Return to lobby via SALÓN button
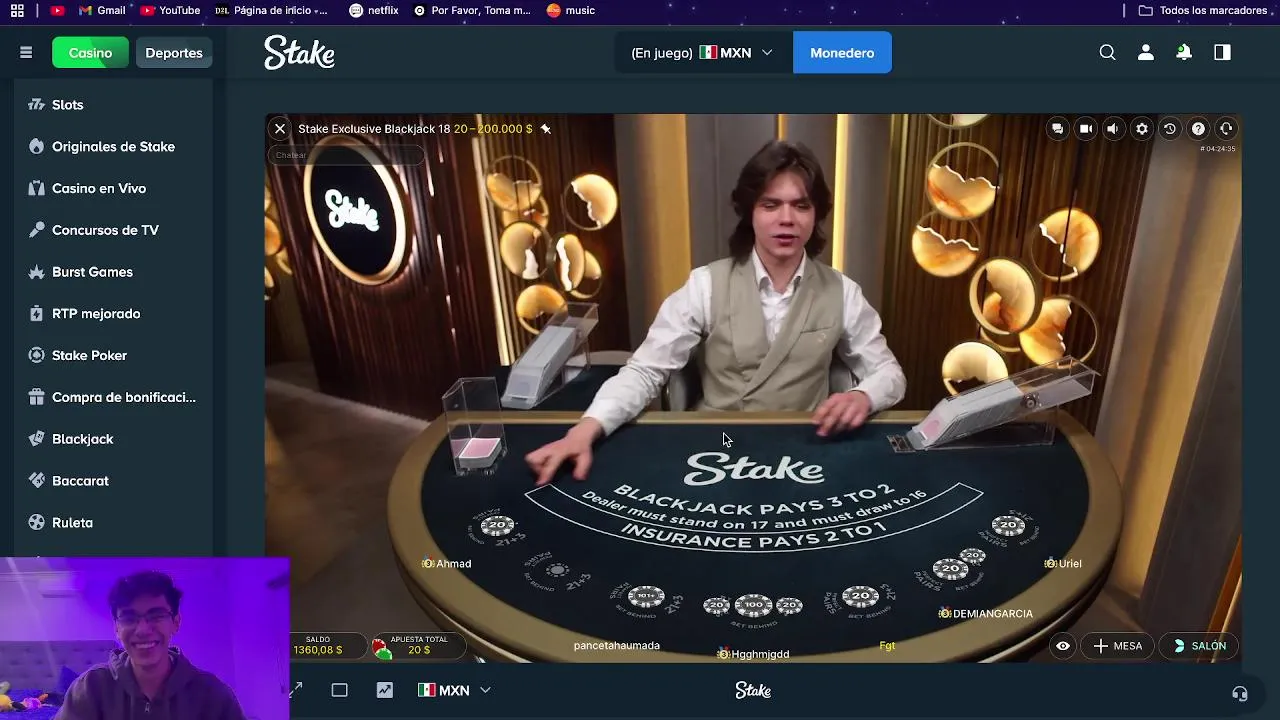The height and width of the screenshot is (720, 1280). pos(1200,646)
